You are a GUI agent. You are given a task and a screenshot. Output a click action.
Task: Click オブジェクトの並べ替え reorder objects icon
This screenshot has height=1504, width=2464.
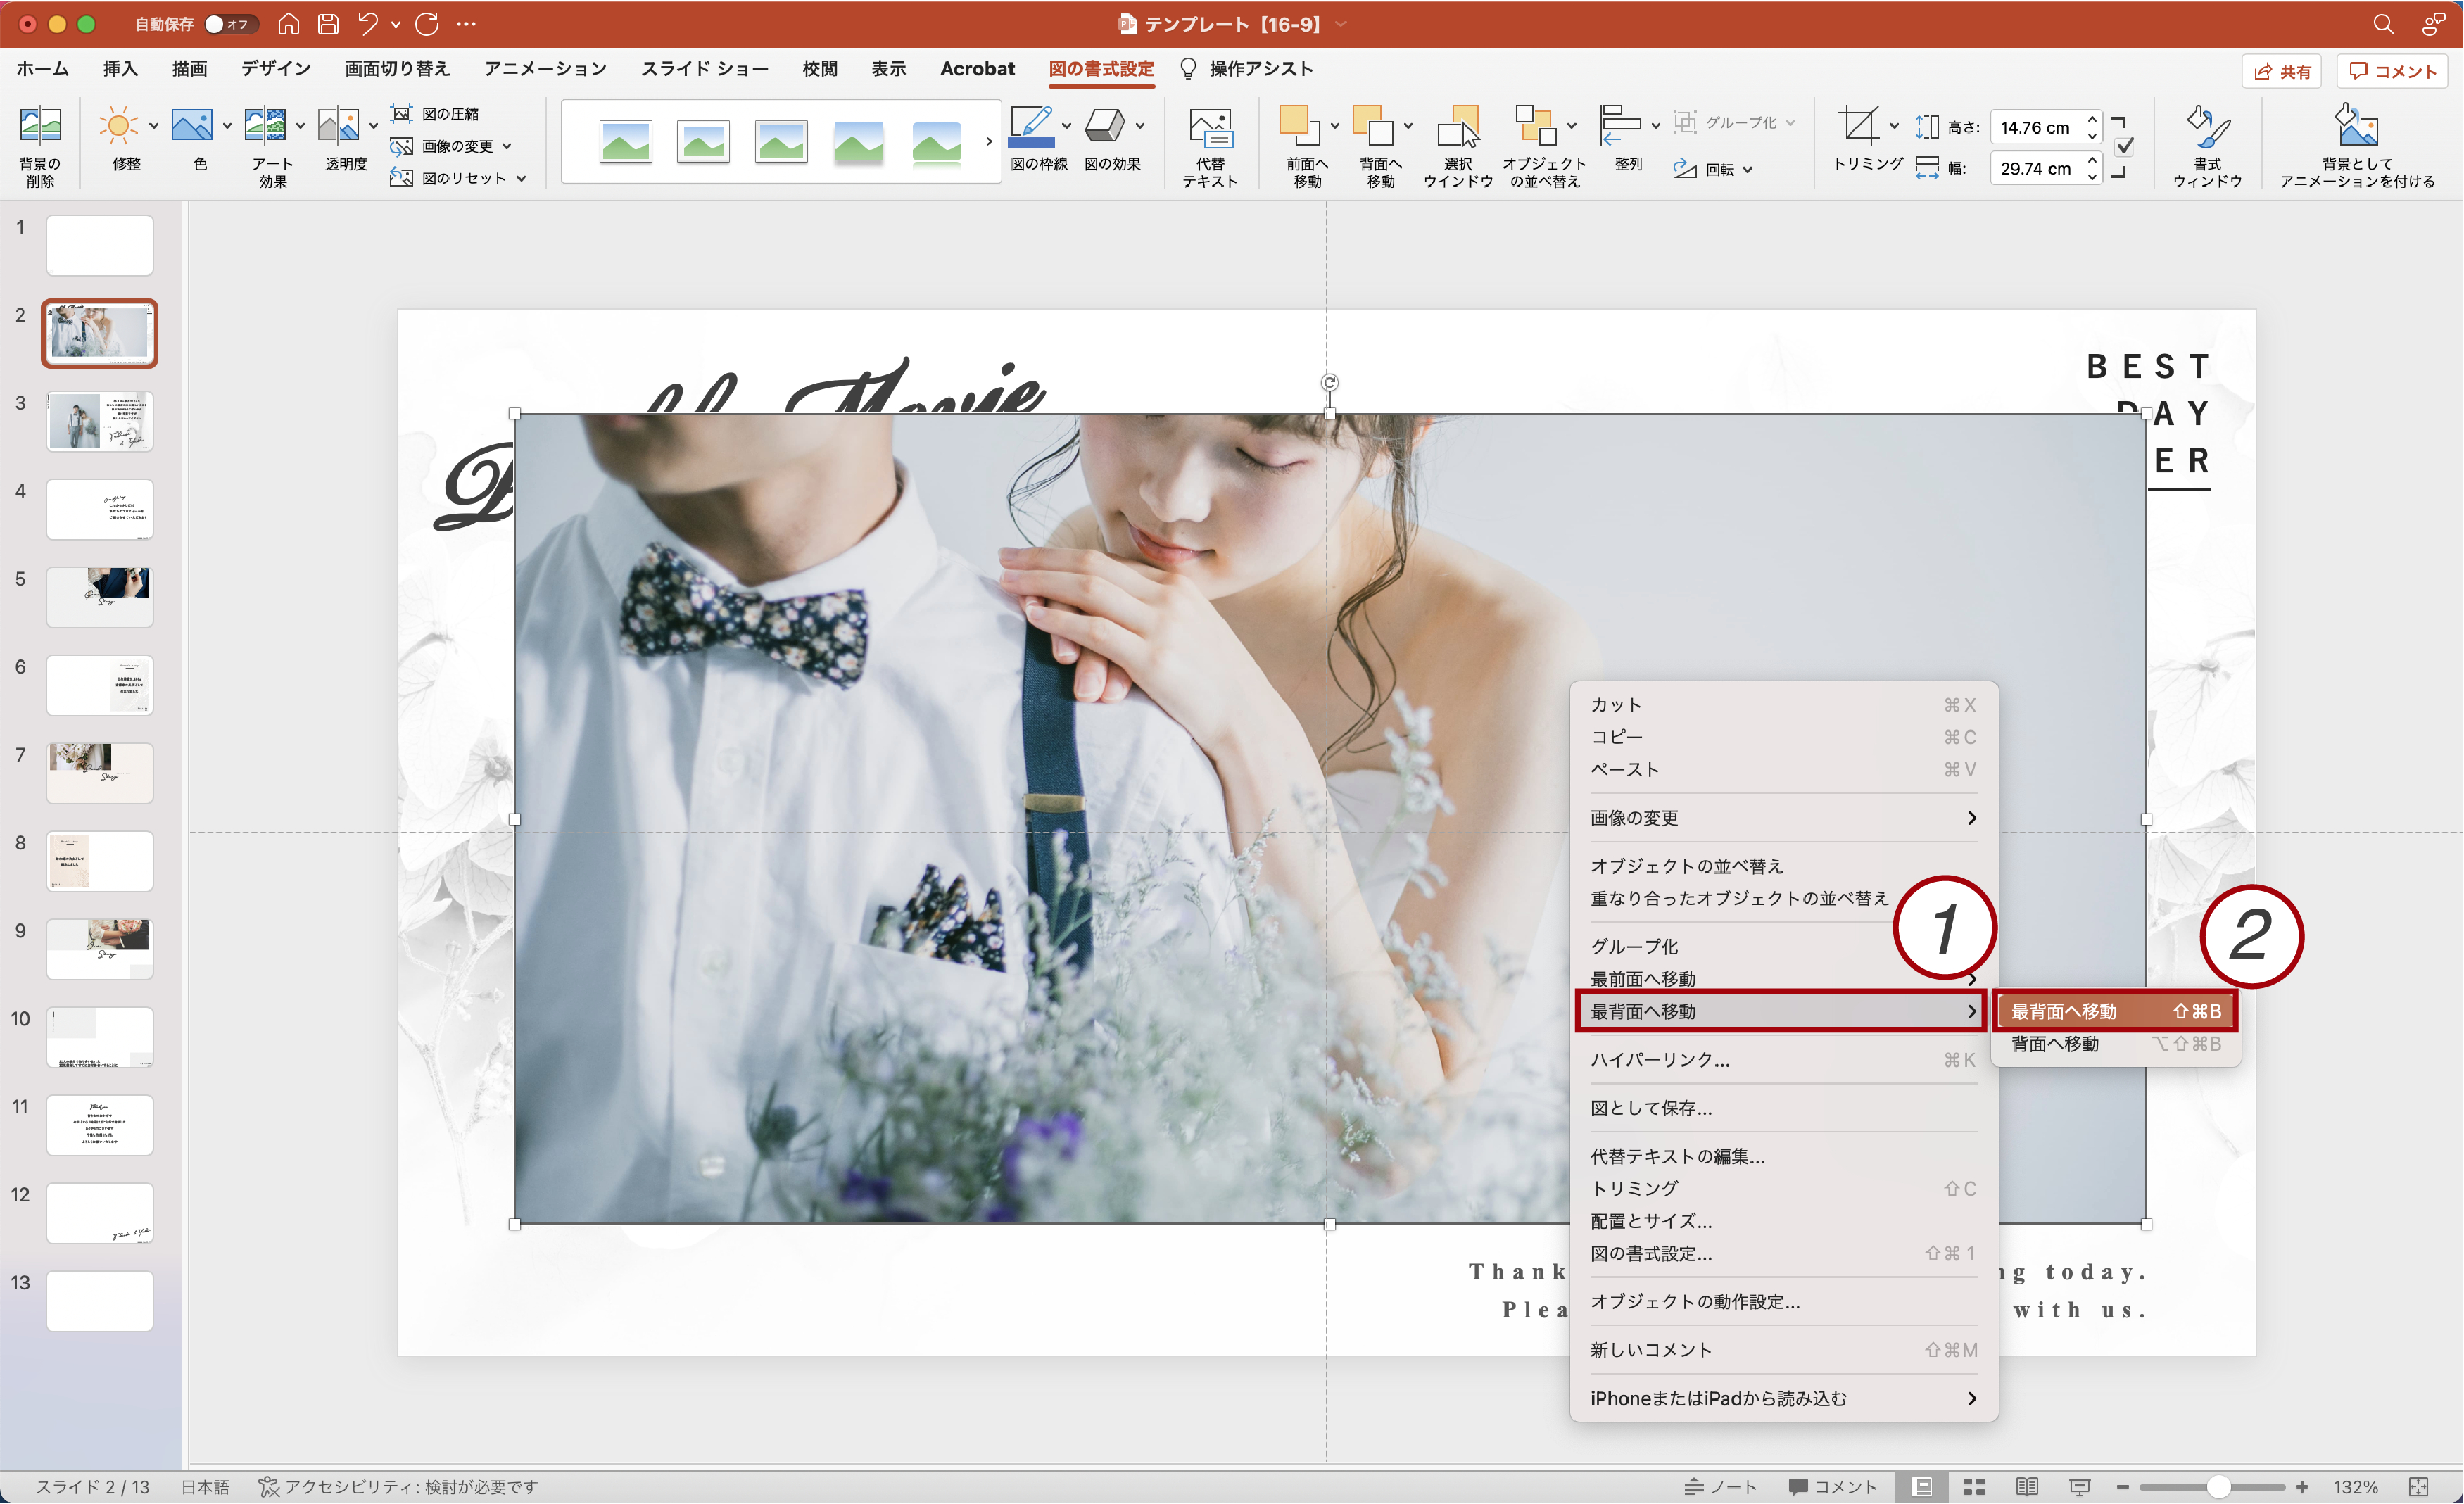pyautogui.click(x=1536, y=127)
